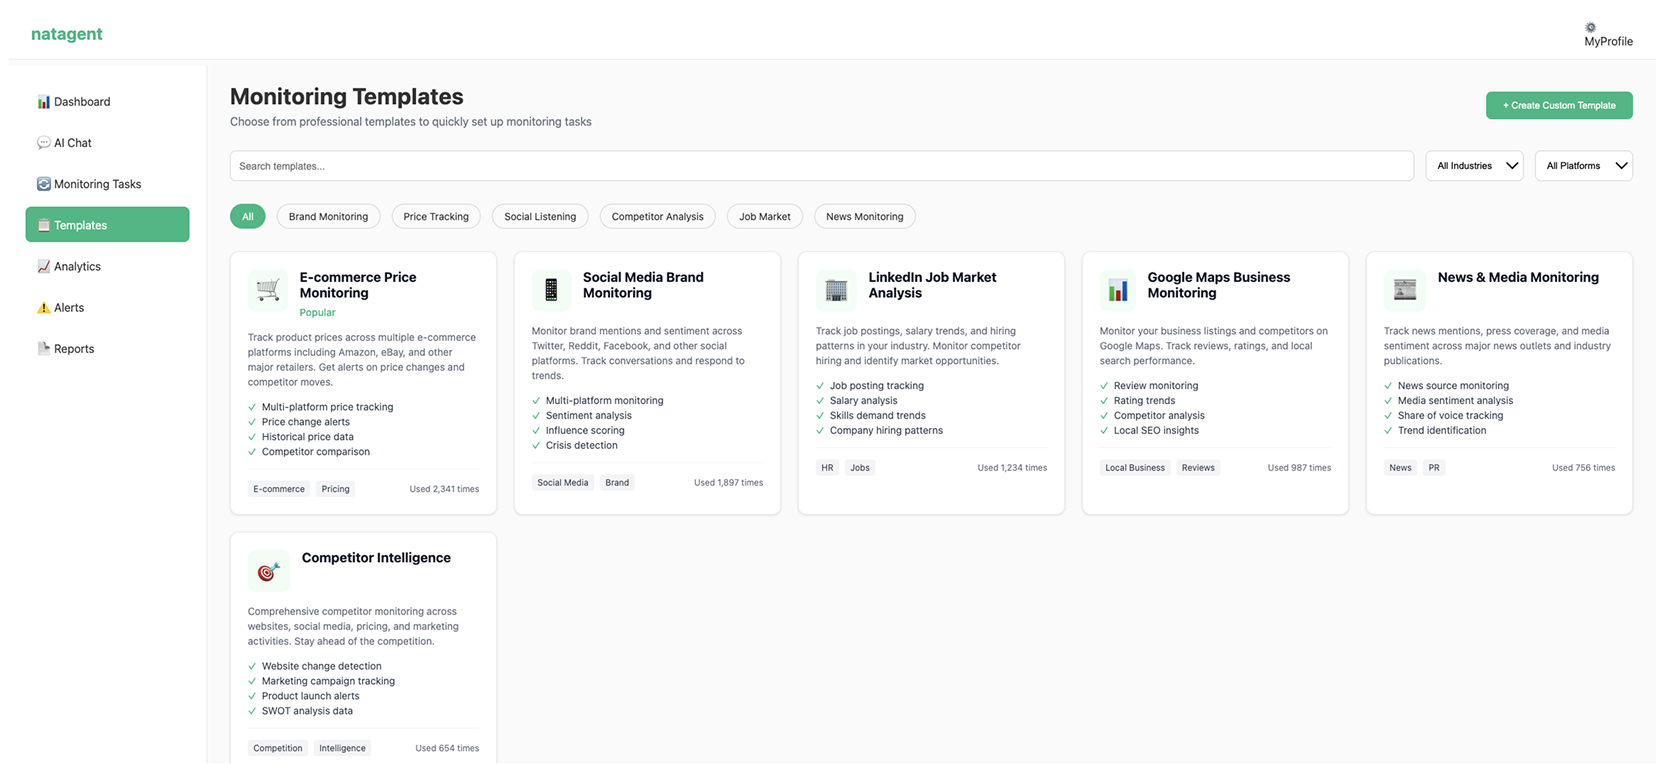Open the Analytics sidebar item

(x=77, y=267)
